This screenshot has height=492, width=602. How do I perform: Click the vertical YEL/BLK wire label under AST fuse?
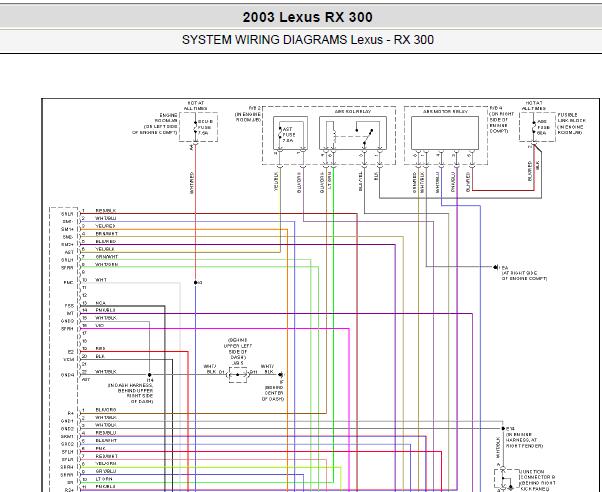(x=276, y=181)
